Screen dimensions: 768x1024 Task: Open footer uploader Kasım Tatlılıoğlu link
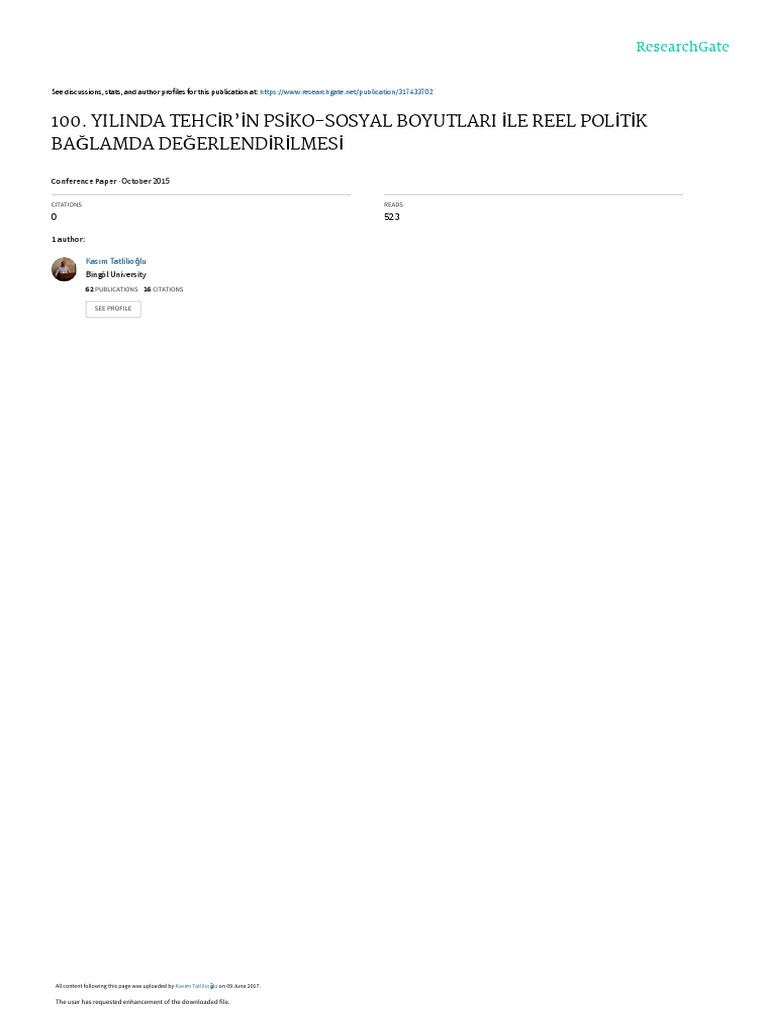click(x=197, y=986)
